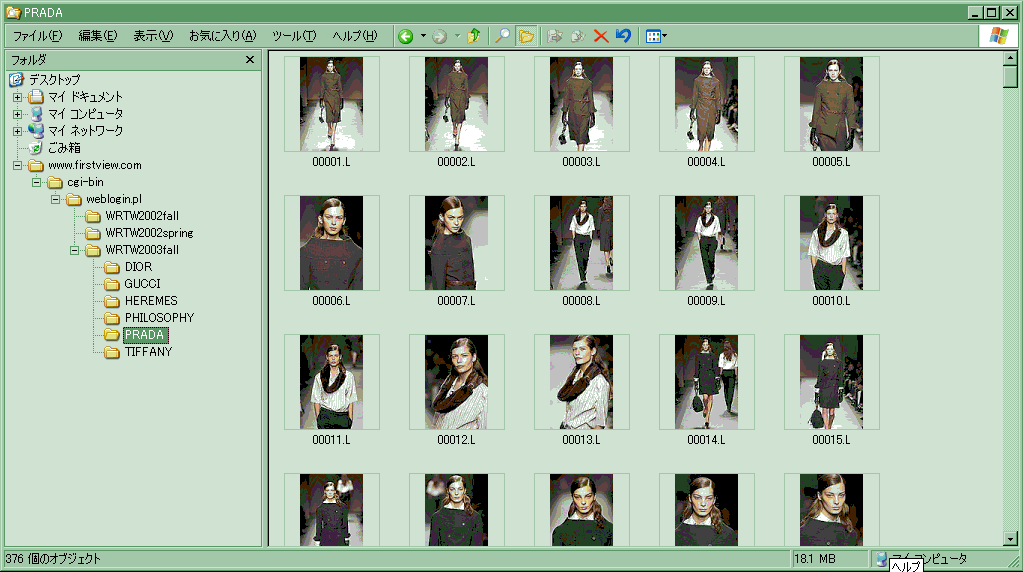Click the vertical scrollbar down arrow

pyautogui.click(x=1009, y=538)
